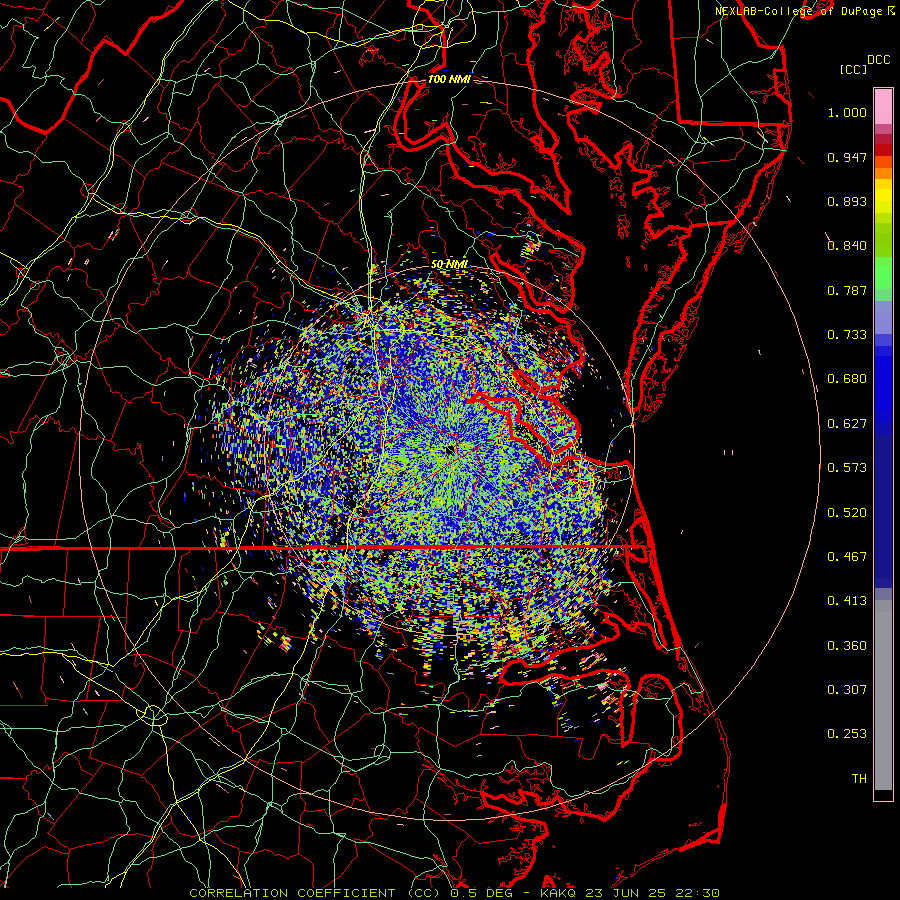Image resolution: width=900 pixels, height=900 pixels.
Task: Select the 0.733 legend value
Action: coord(847,335)
